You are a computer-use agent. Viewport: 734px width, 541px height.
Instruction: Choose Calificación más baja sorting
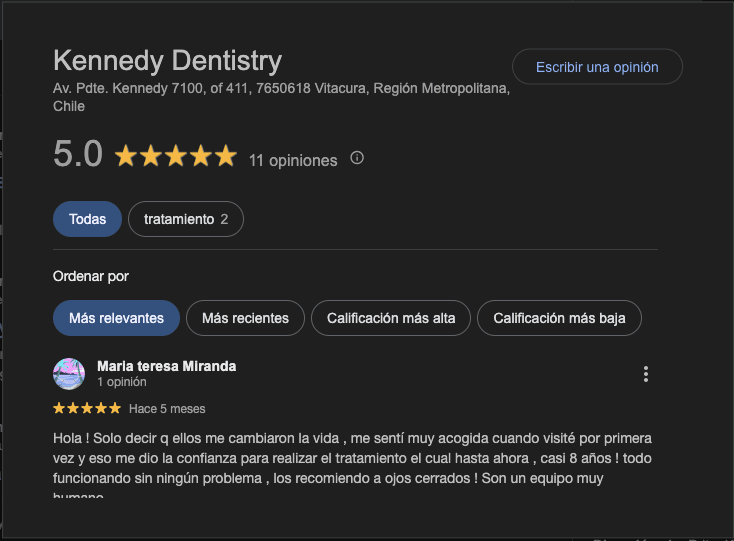[x=559, y=318]
